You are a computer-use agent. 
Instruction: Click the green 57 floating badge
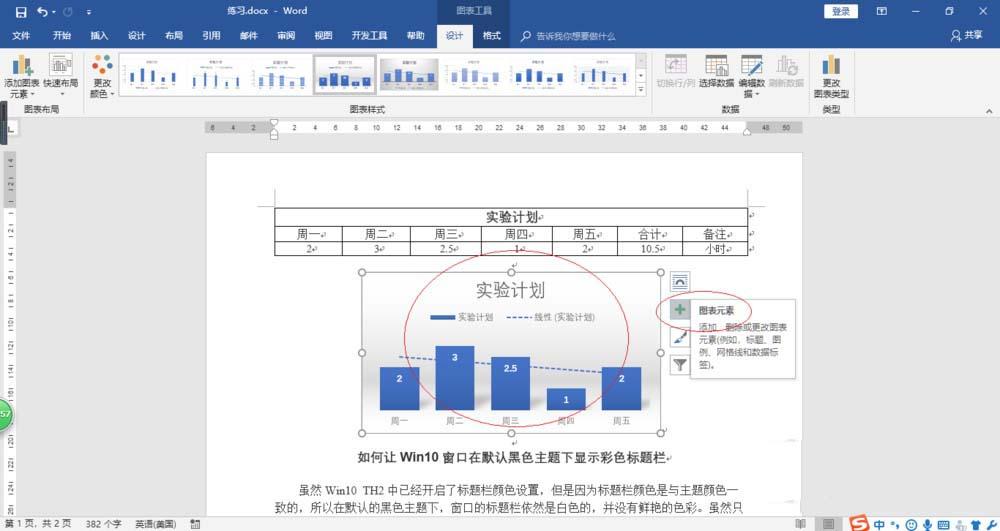5,414
